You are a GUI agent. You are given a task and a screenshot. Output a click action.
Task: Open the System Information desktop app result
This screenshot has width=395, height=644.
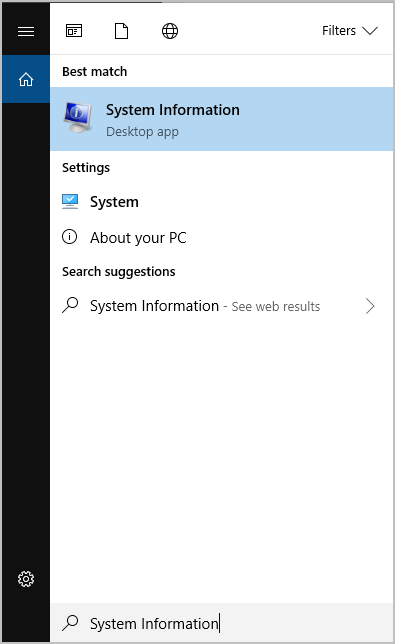[x=221, y=119]
